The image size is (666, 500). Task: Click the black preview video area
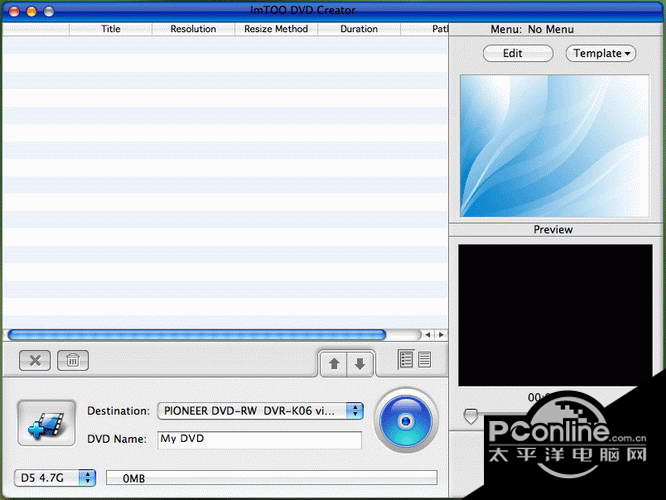click(555, 315)
